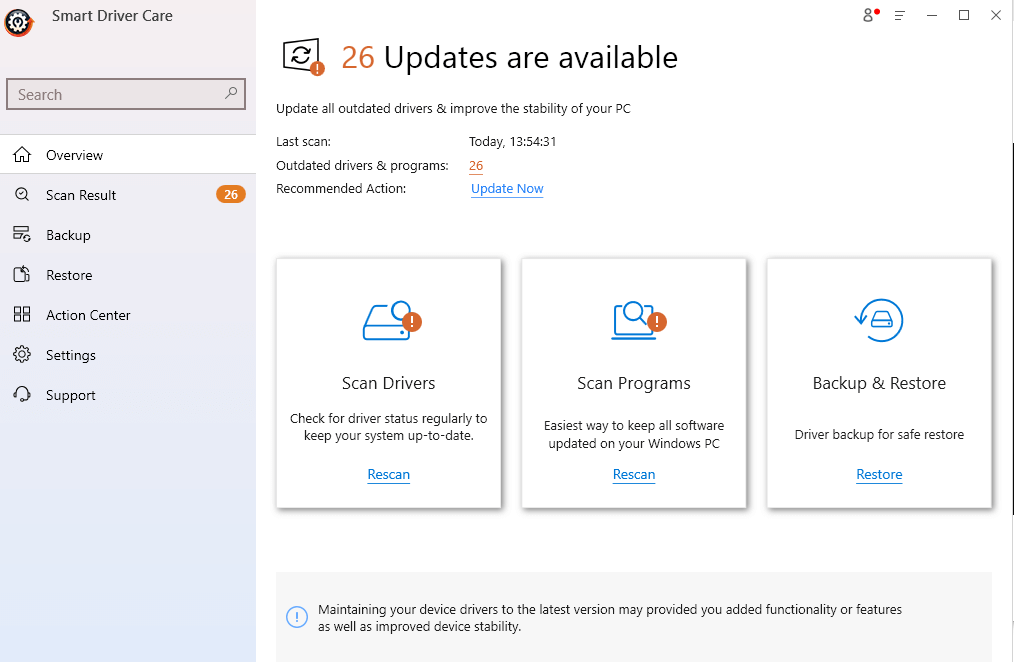The image size is (1014, 662).
Task: Click the magnifier icon in Search box
Action: tap(231, 93)
